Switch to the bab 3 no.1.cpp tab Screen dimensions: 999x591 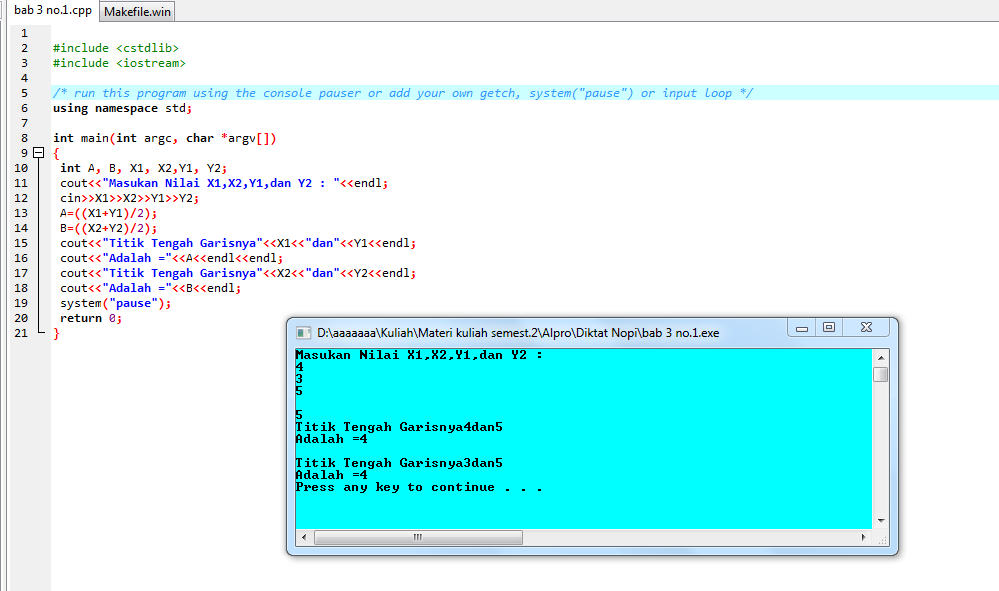click(x=52, y=10)
